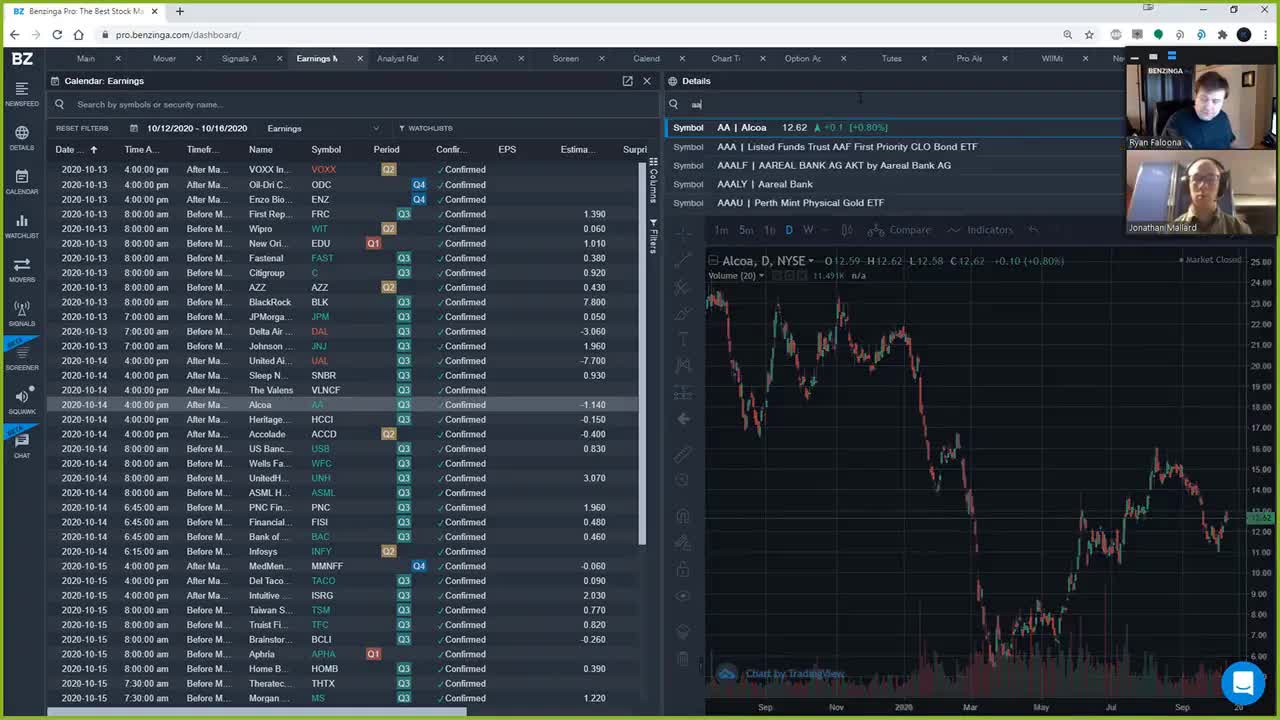Open the Filters side panel
The width and height of the screenshot is (1280, 720).
coord(653,236)
